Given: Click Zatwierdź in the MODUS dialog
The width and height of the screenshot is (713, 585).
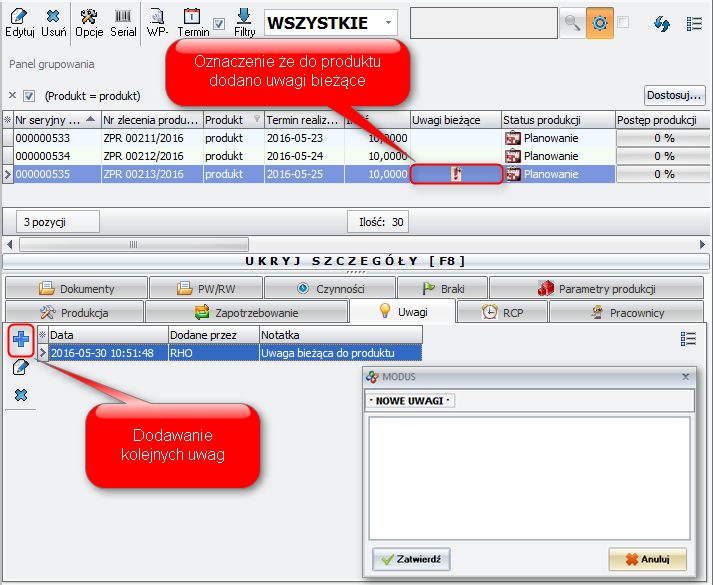Looking at the screenshot, I should 411,559.
